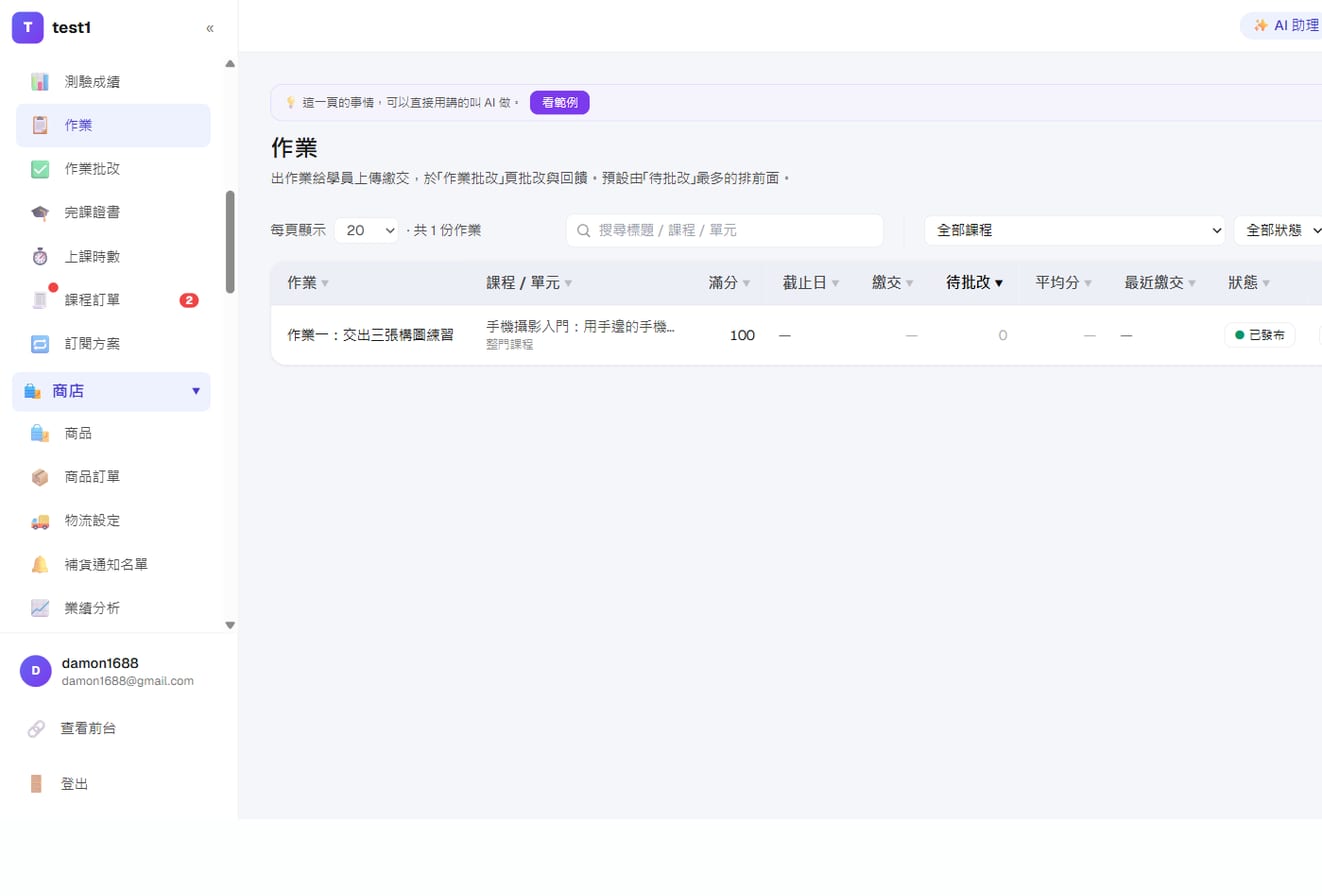Go to 作業批改 sidebar item
The width and height of the screenshot is (1322, 896).
[113, 169]
